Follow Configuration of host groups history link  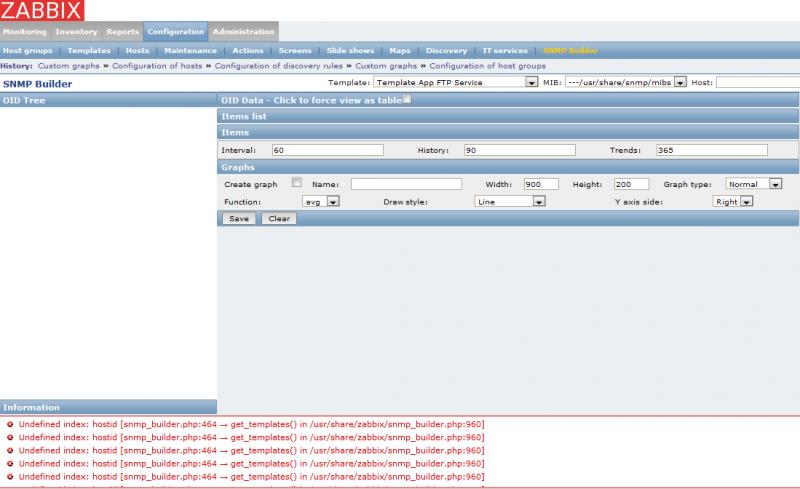tap(487, 66)
